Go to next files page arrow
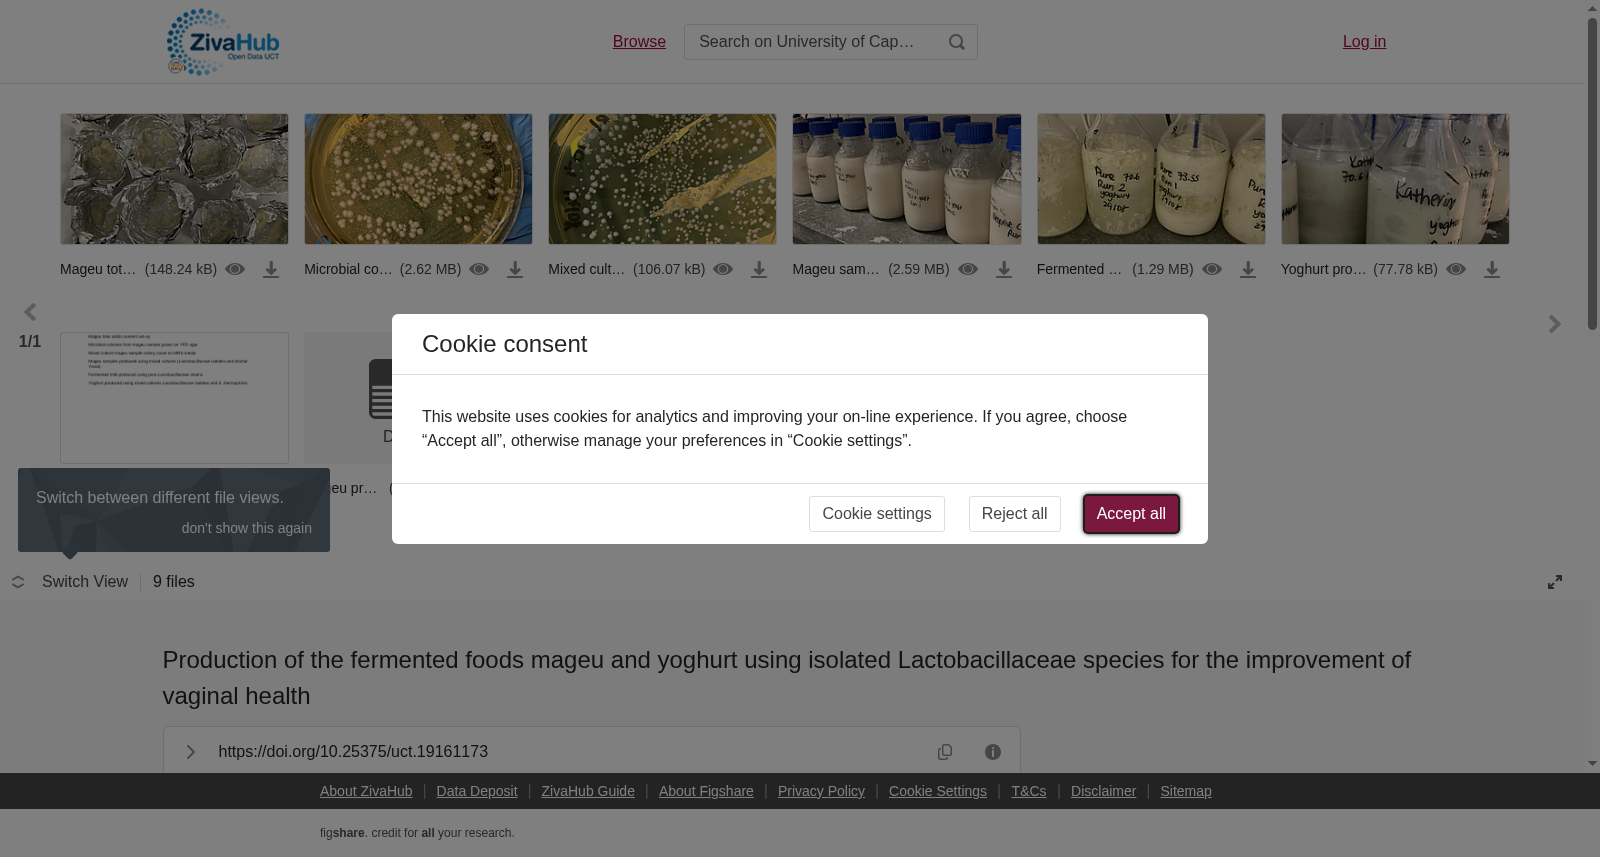This screenshot has height=857, width=1600. coord(1554,324)
